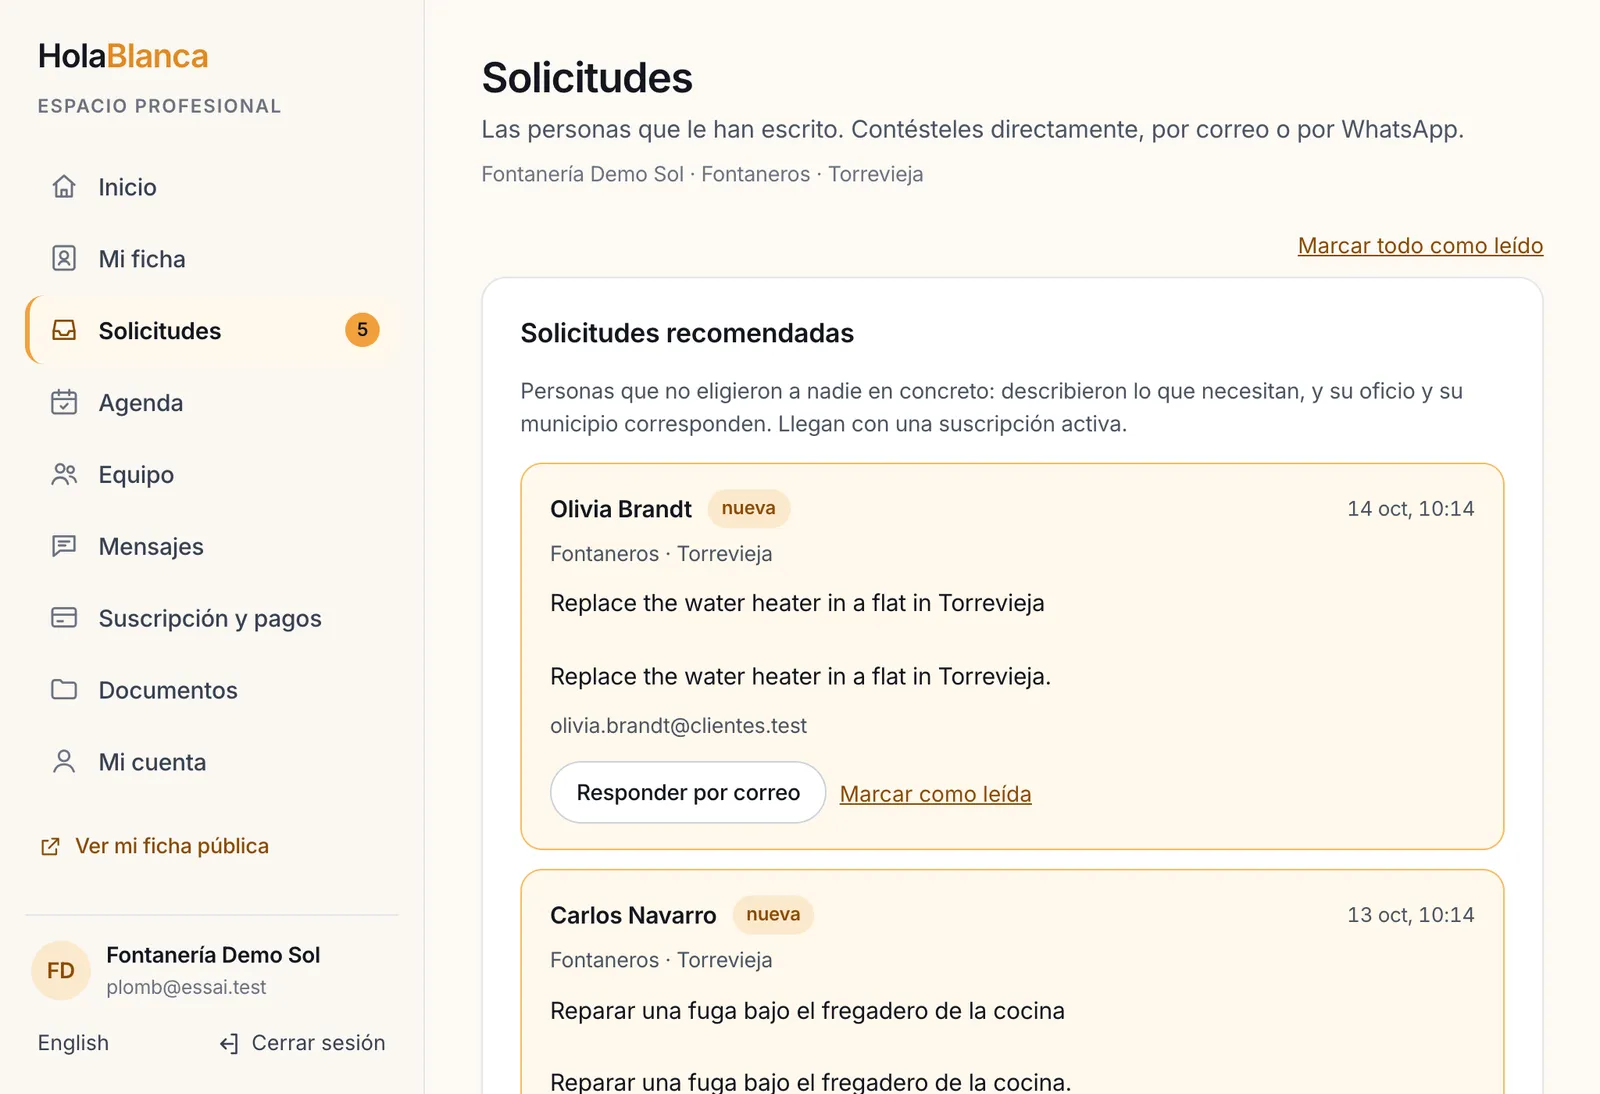This screenshot has width=1600, height=1094.
Task: Click the external link icon beside Ver mi ficha pública
Action: (x=50, y=847)
